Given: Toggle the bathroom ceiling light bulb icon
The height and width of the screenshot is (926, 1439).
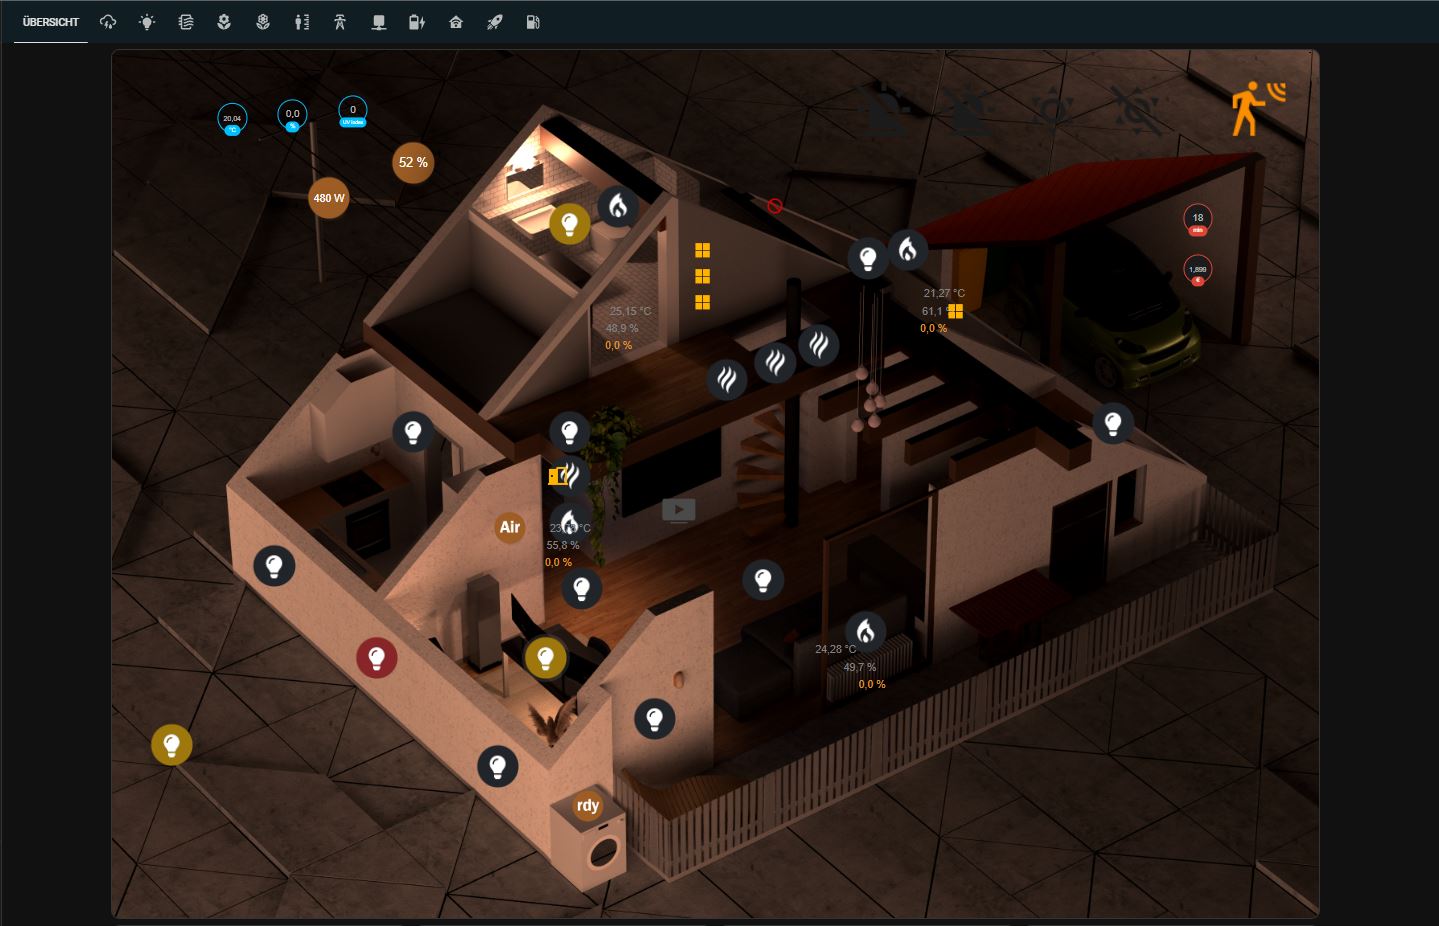Looking at the screenshot, I should pyautogui.click(x=569, y=223).
